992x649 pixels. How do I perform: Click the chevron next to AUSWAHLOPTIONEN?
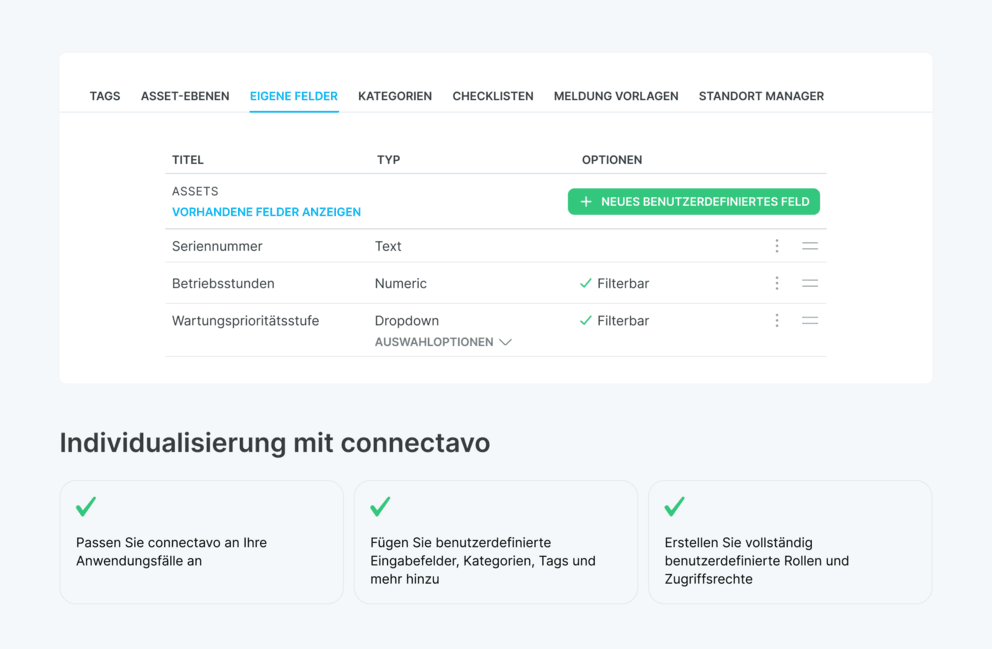coord(505,342)
